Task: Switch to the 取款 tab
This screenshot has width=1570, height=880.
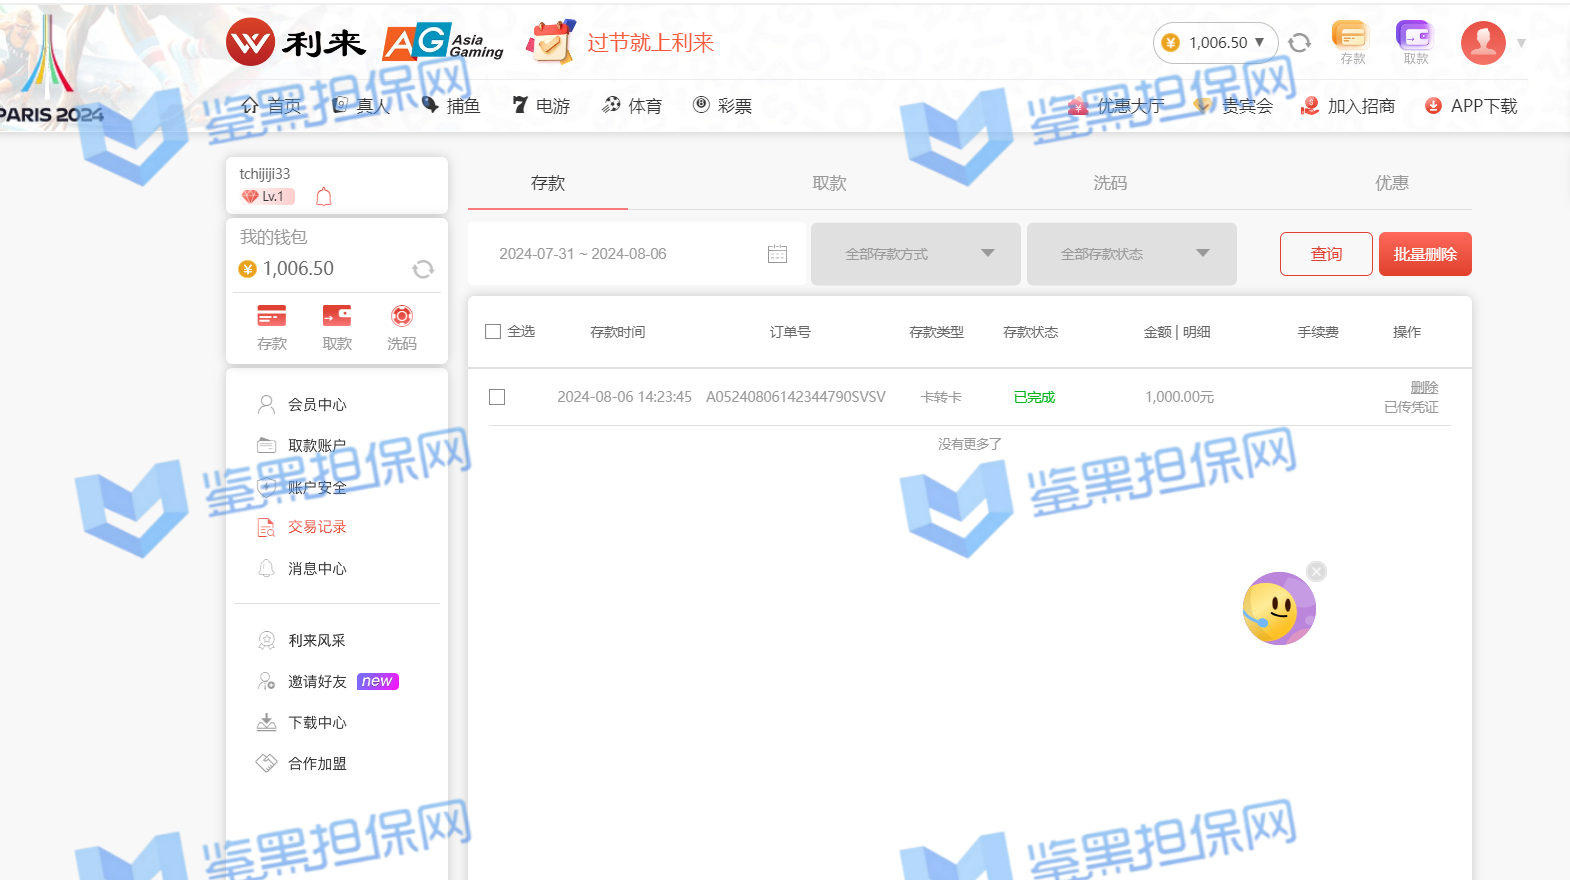Action: click(x=829, y=183)
